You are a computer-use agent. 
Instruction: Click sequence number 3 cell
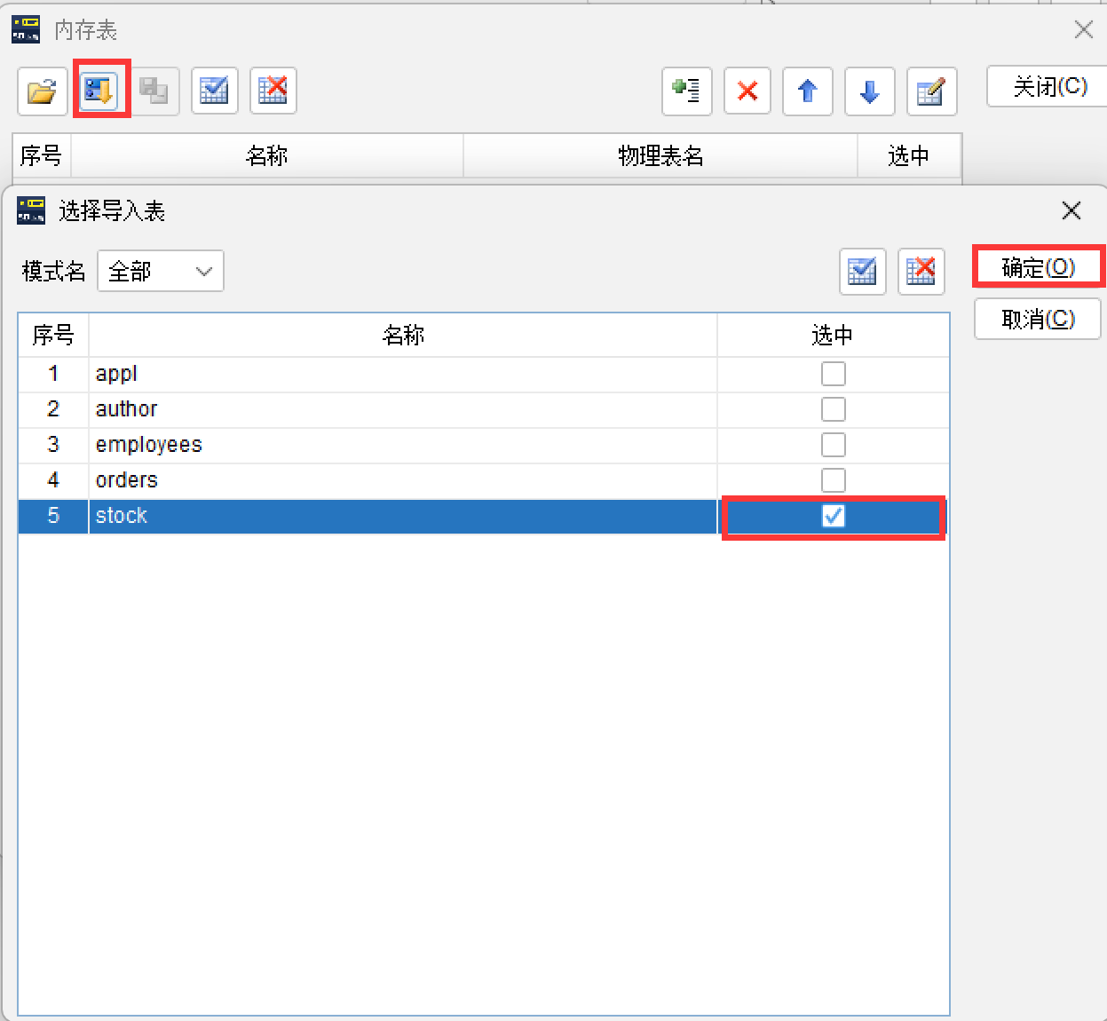(x=53, y=445)
